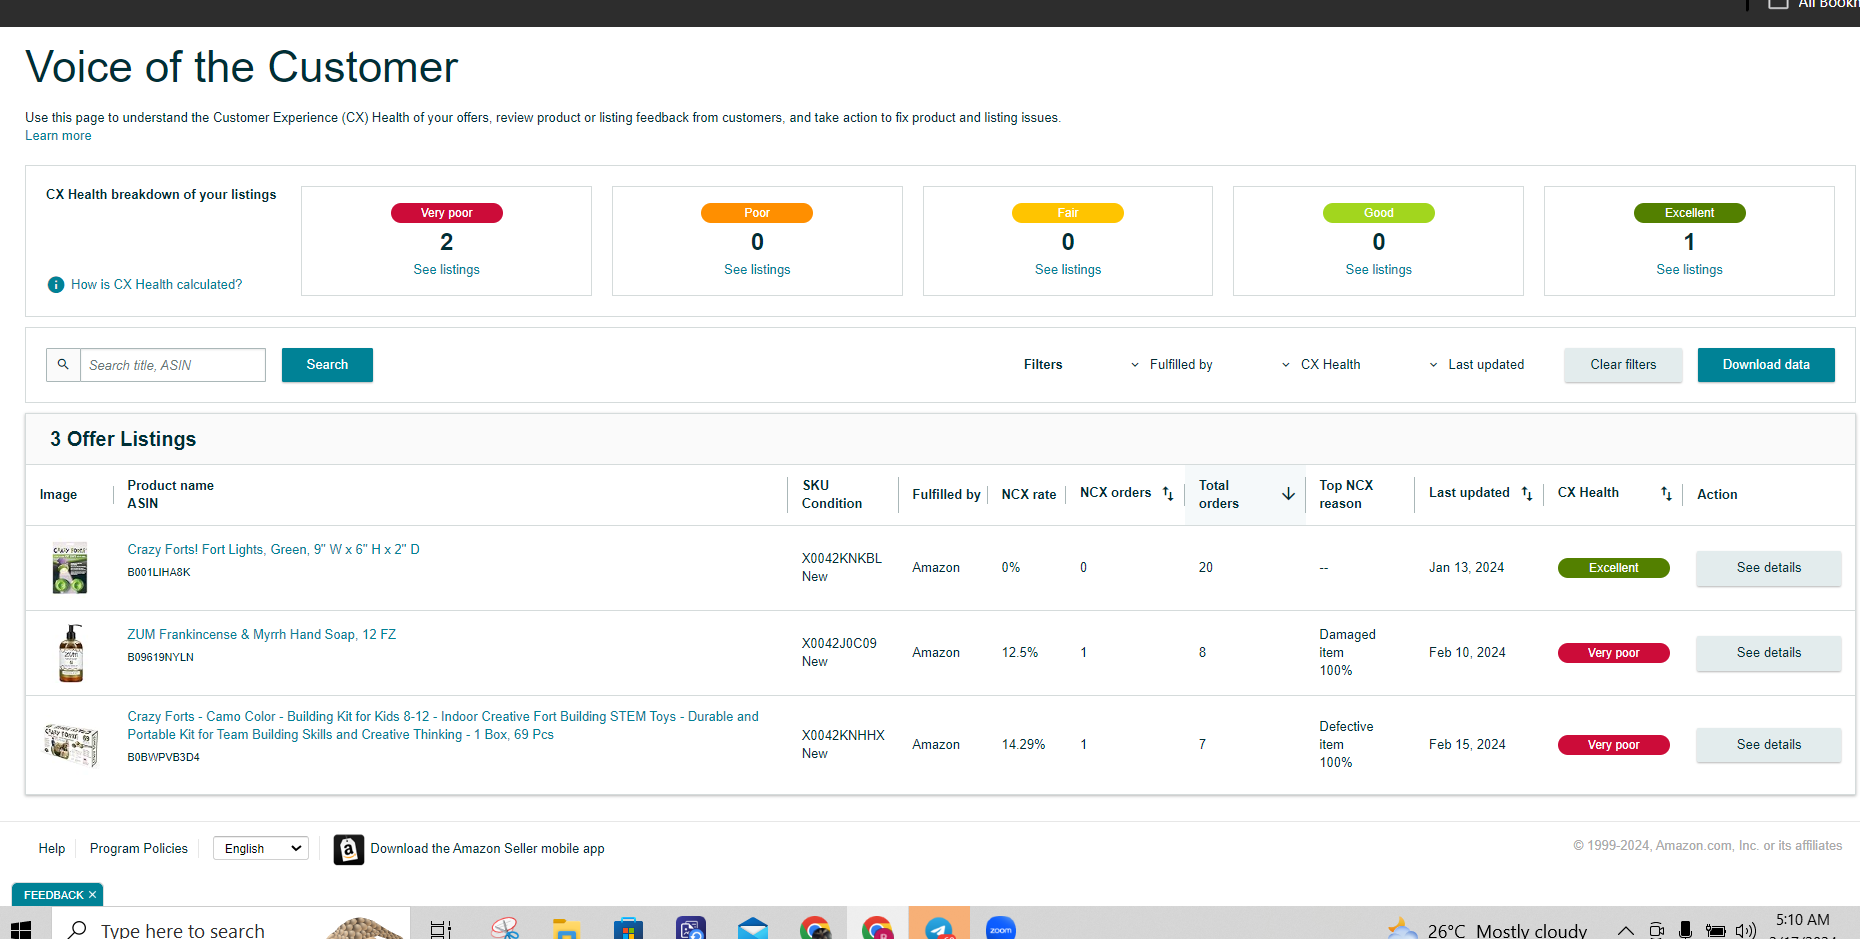1860x939 pixels.
Task: See details for ZUM Frankincense hand soap
Action: (x=1768, y=653)
